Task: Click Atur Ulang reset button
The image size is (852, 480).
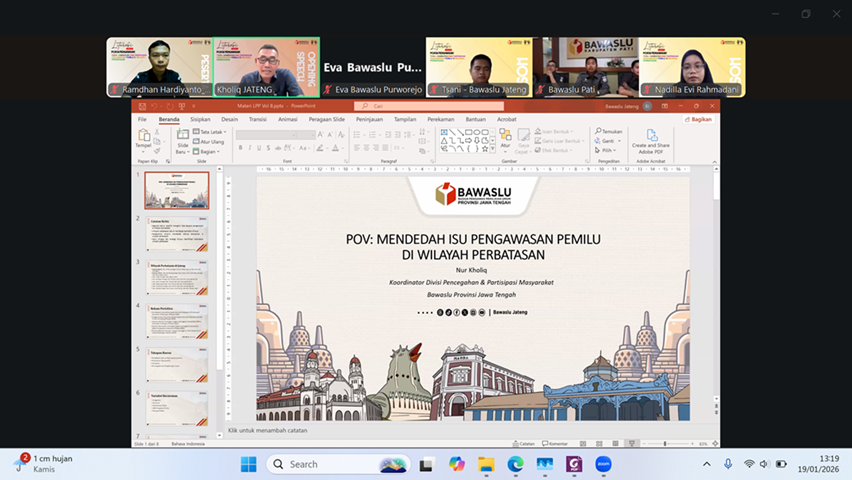Action: [211, 142]
